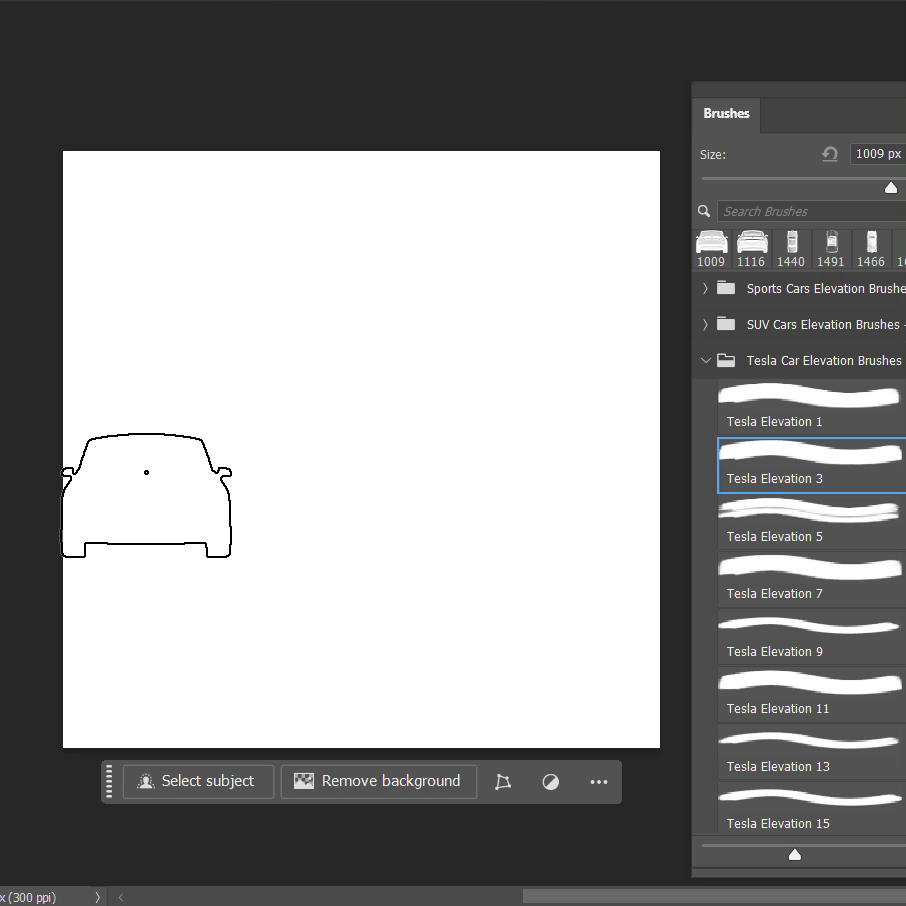Open the three-dots more options menu
Viewport: 906px width, 906px height.
599,782
